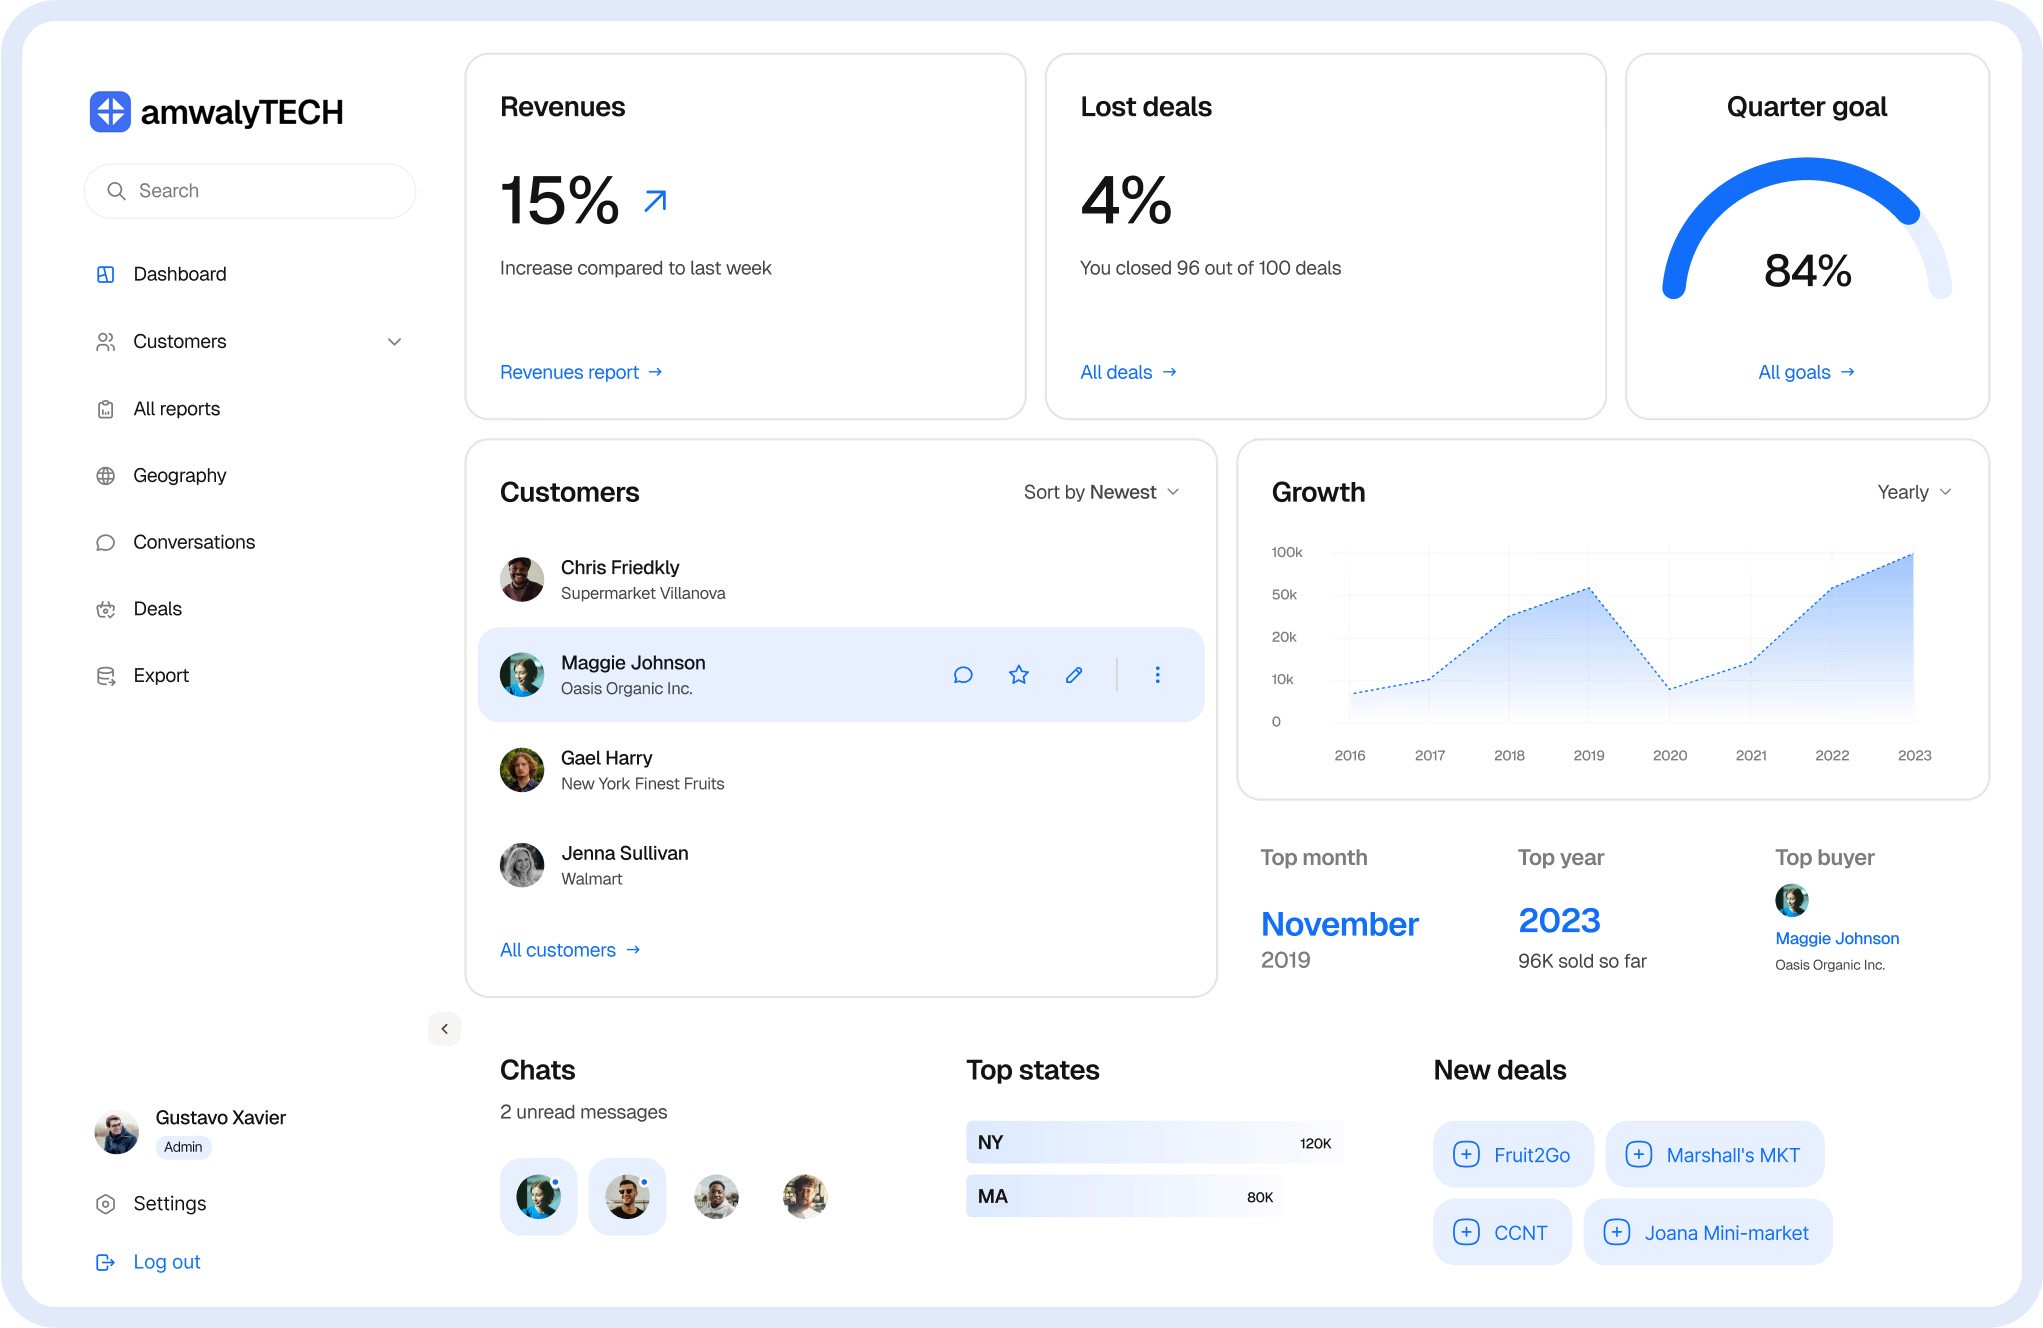Viewport: 2043px width, 1328px height.
Task: Open the Dashboard sidebar icon
Action: [106, 274]
